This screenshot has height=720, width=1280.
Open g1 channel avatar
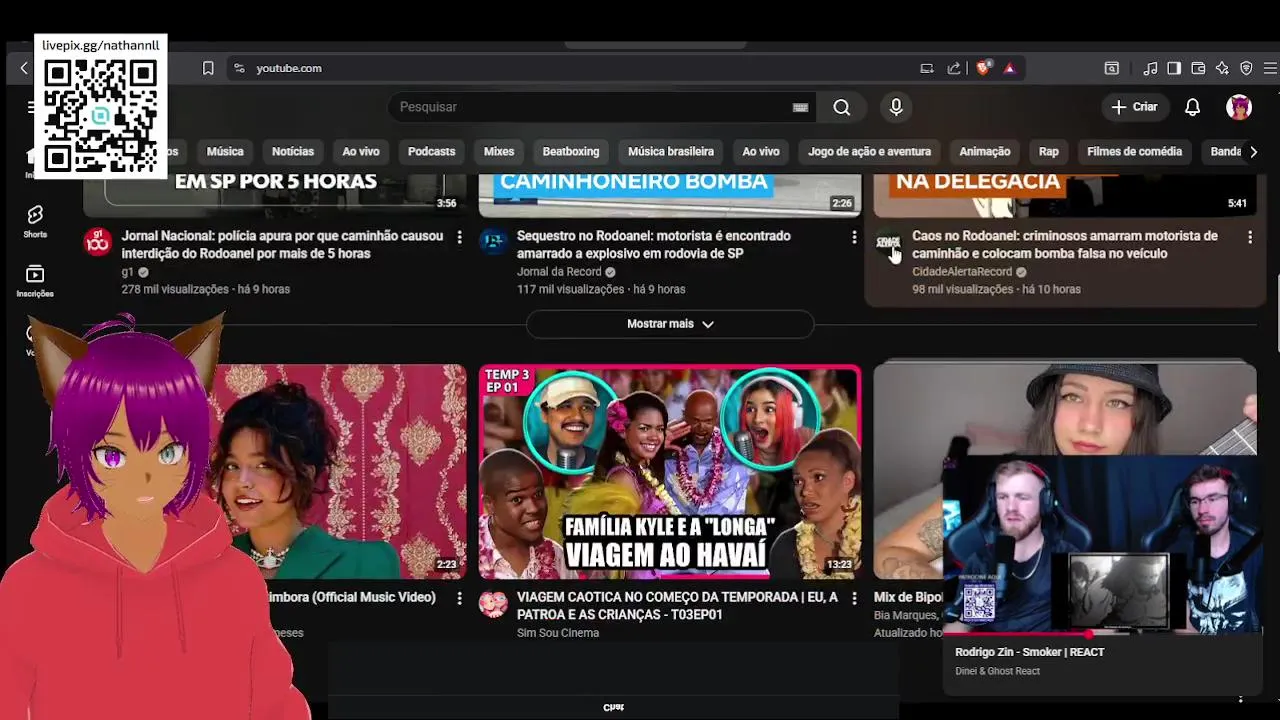point(97,241)
